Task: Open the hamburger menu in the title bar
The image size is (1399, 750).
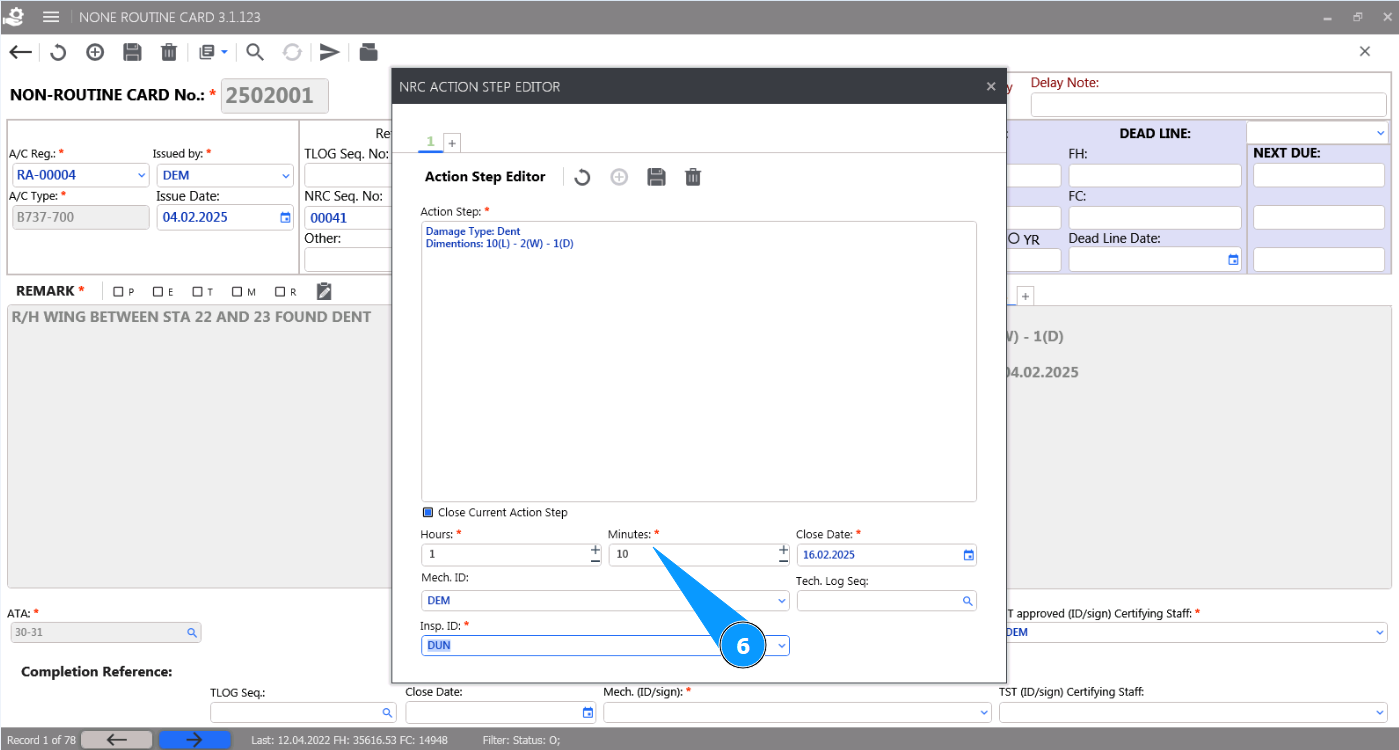Action: [51, 17]
